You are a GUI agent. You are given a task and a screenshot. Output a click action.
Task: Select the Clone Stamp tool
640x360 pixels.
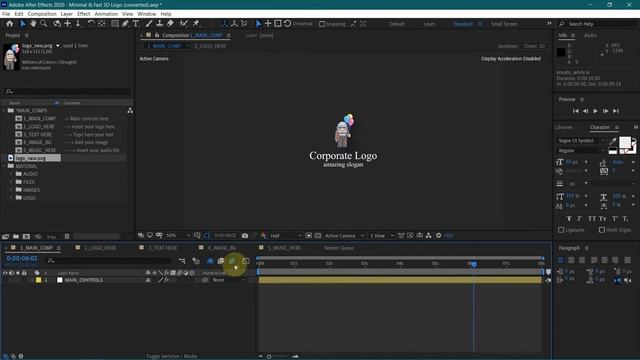160,24
